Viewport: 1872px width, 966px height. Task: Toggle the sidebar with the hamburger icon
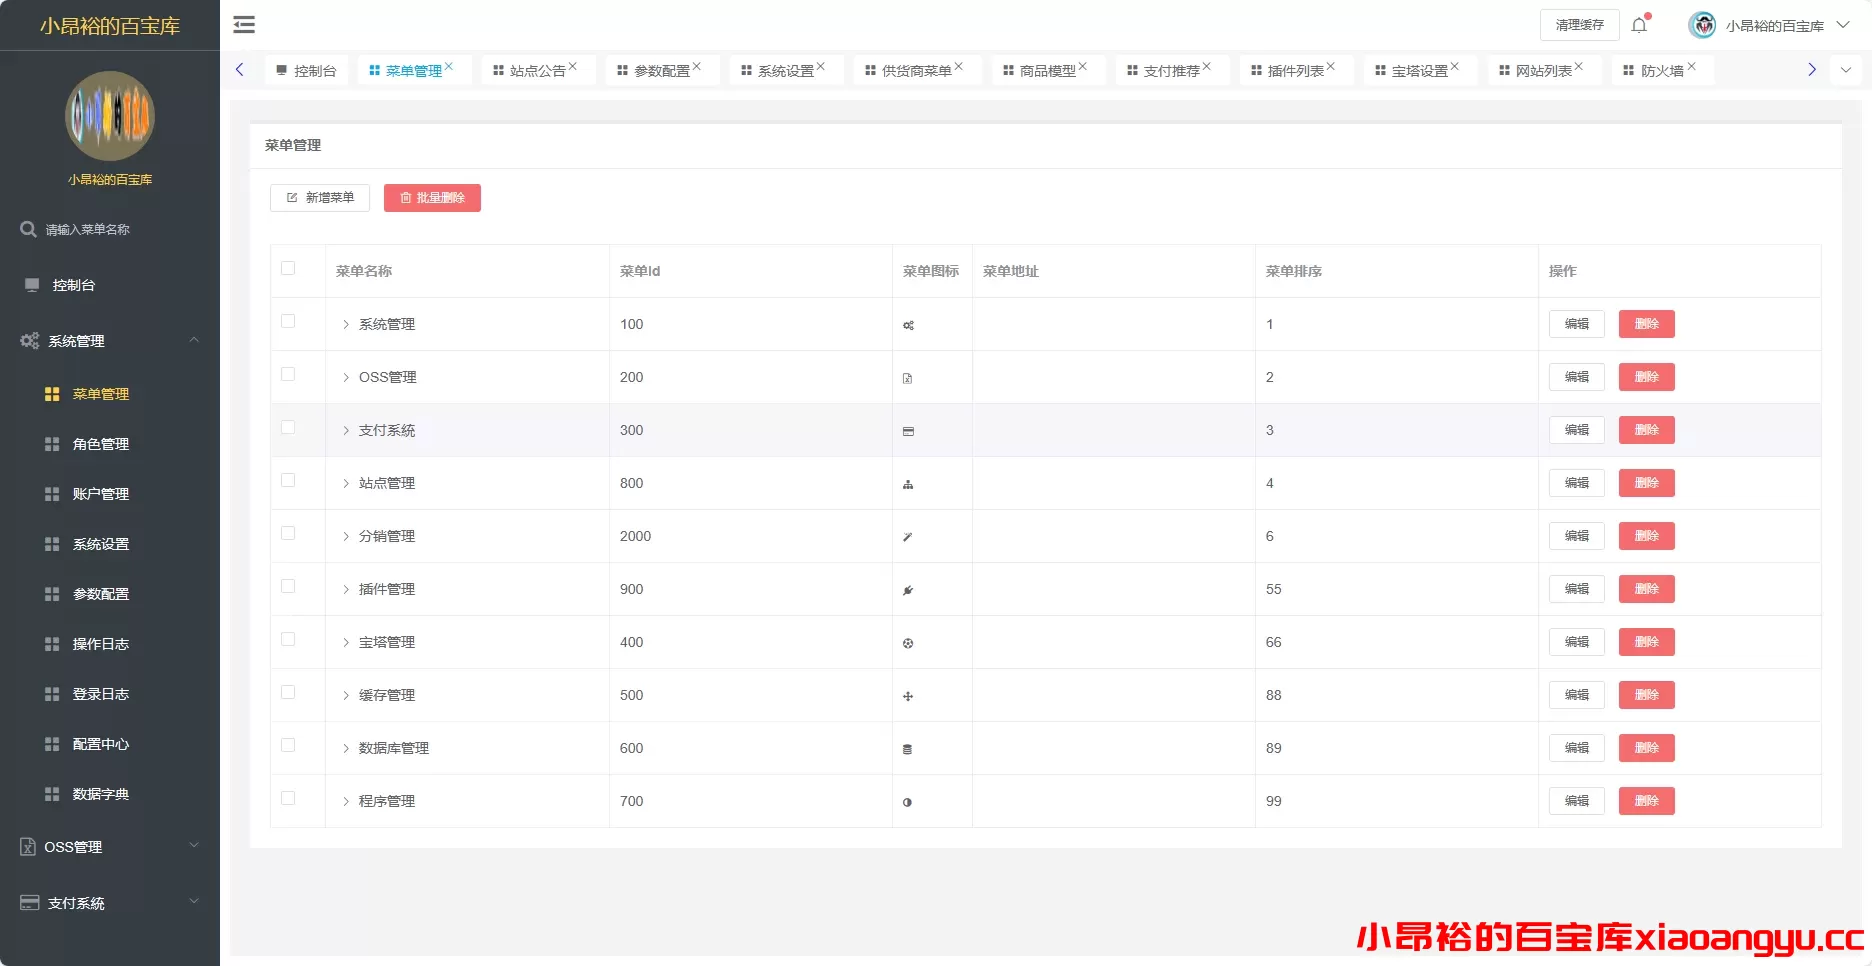pyautogui.click(x=243, y=24)
